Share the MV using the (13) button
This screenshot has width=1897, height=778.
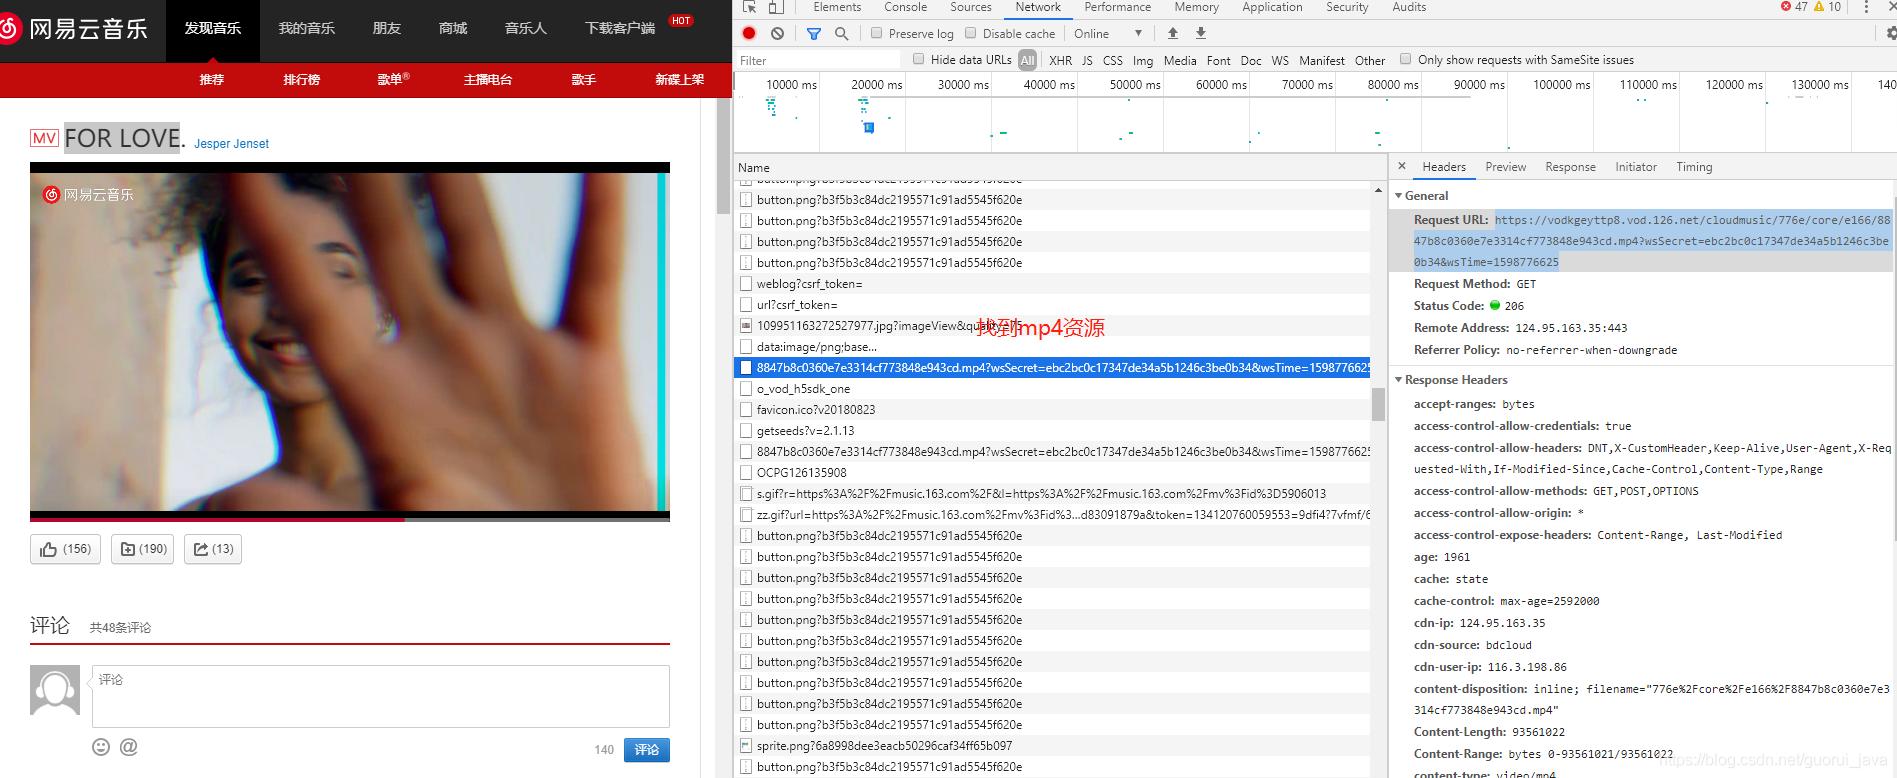pyautogui.click(x=213, y=549)
